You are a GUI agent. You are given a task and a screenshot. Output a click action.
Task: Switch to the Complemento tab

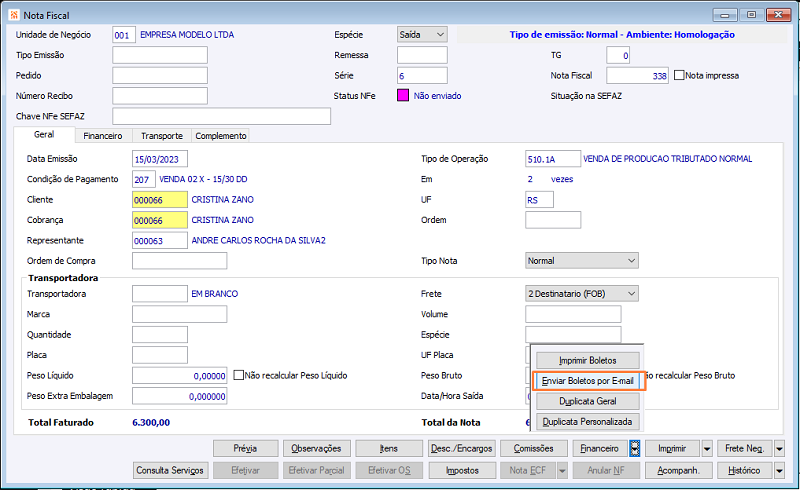221,136
